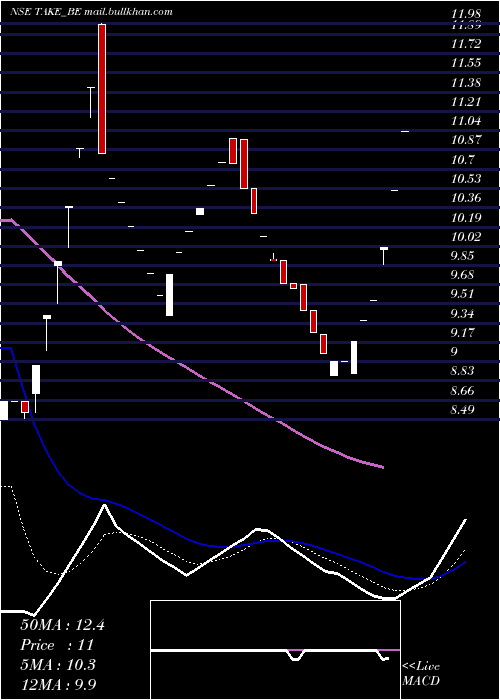Image resolution: width=500 pixels, height=700 pixels.
Task: Click the 10.19 price axis label
Action: 467,217
